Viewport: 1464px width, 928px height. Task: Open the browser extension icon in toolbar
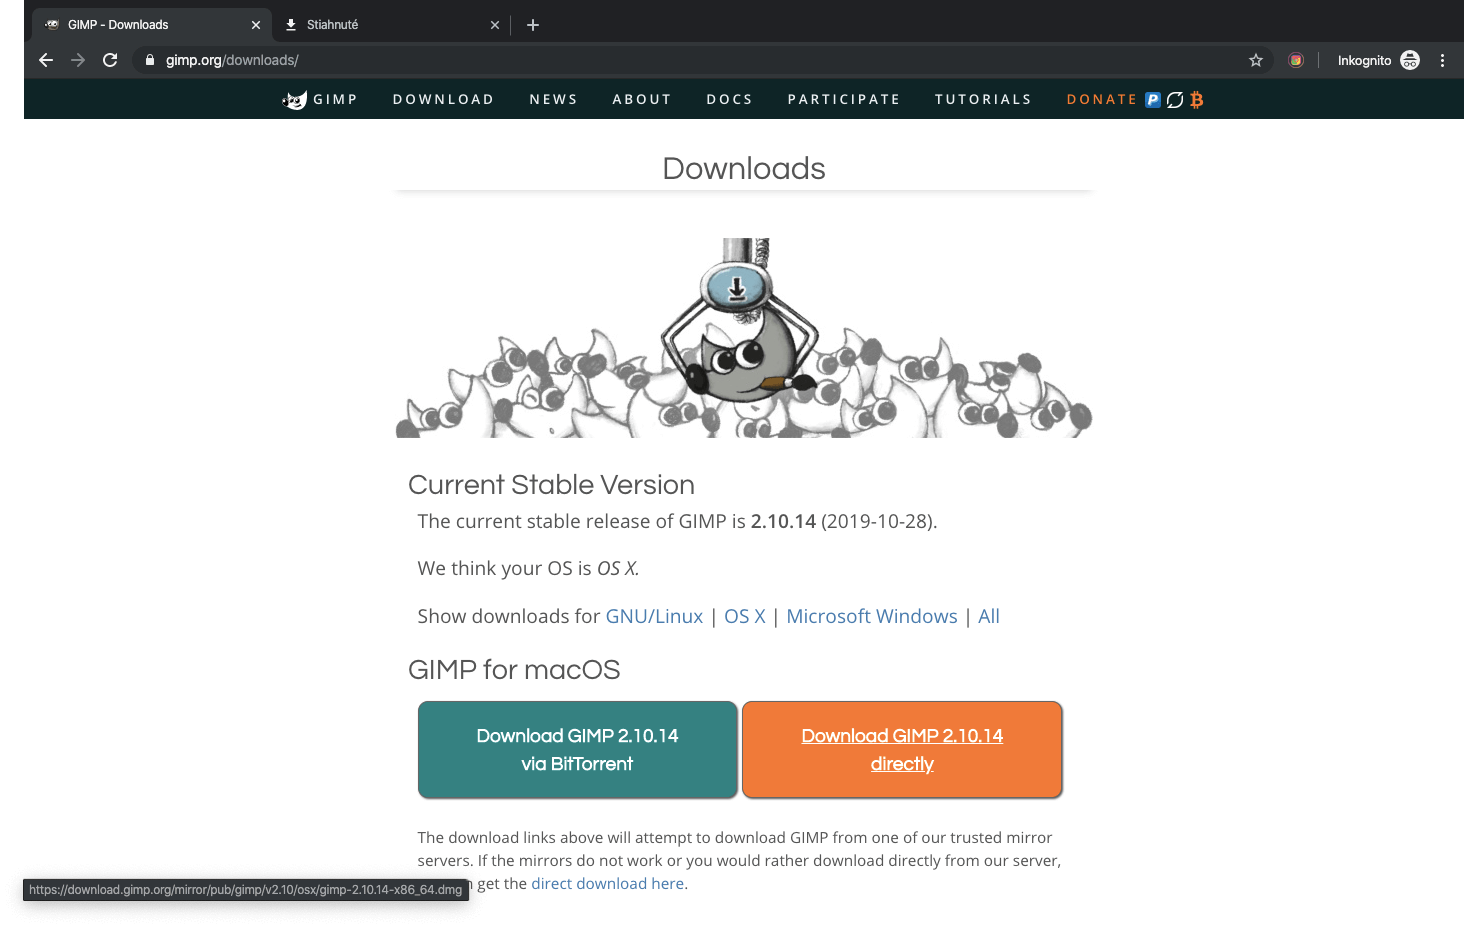1296,60
